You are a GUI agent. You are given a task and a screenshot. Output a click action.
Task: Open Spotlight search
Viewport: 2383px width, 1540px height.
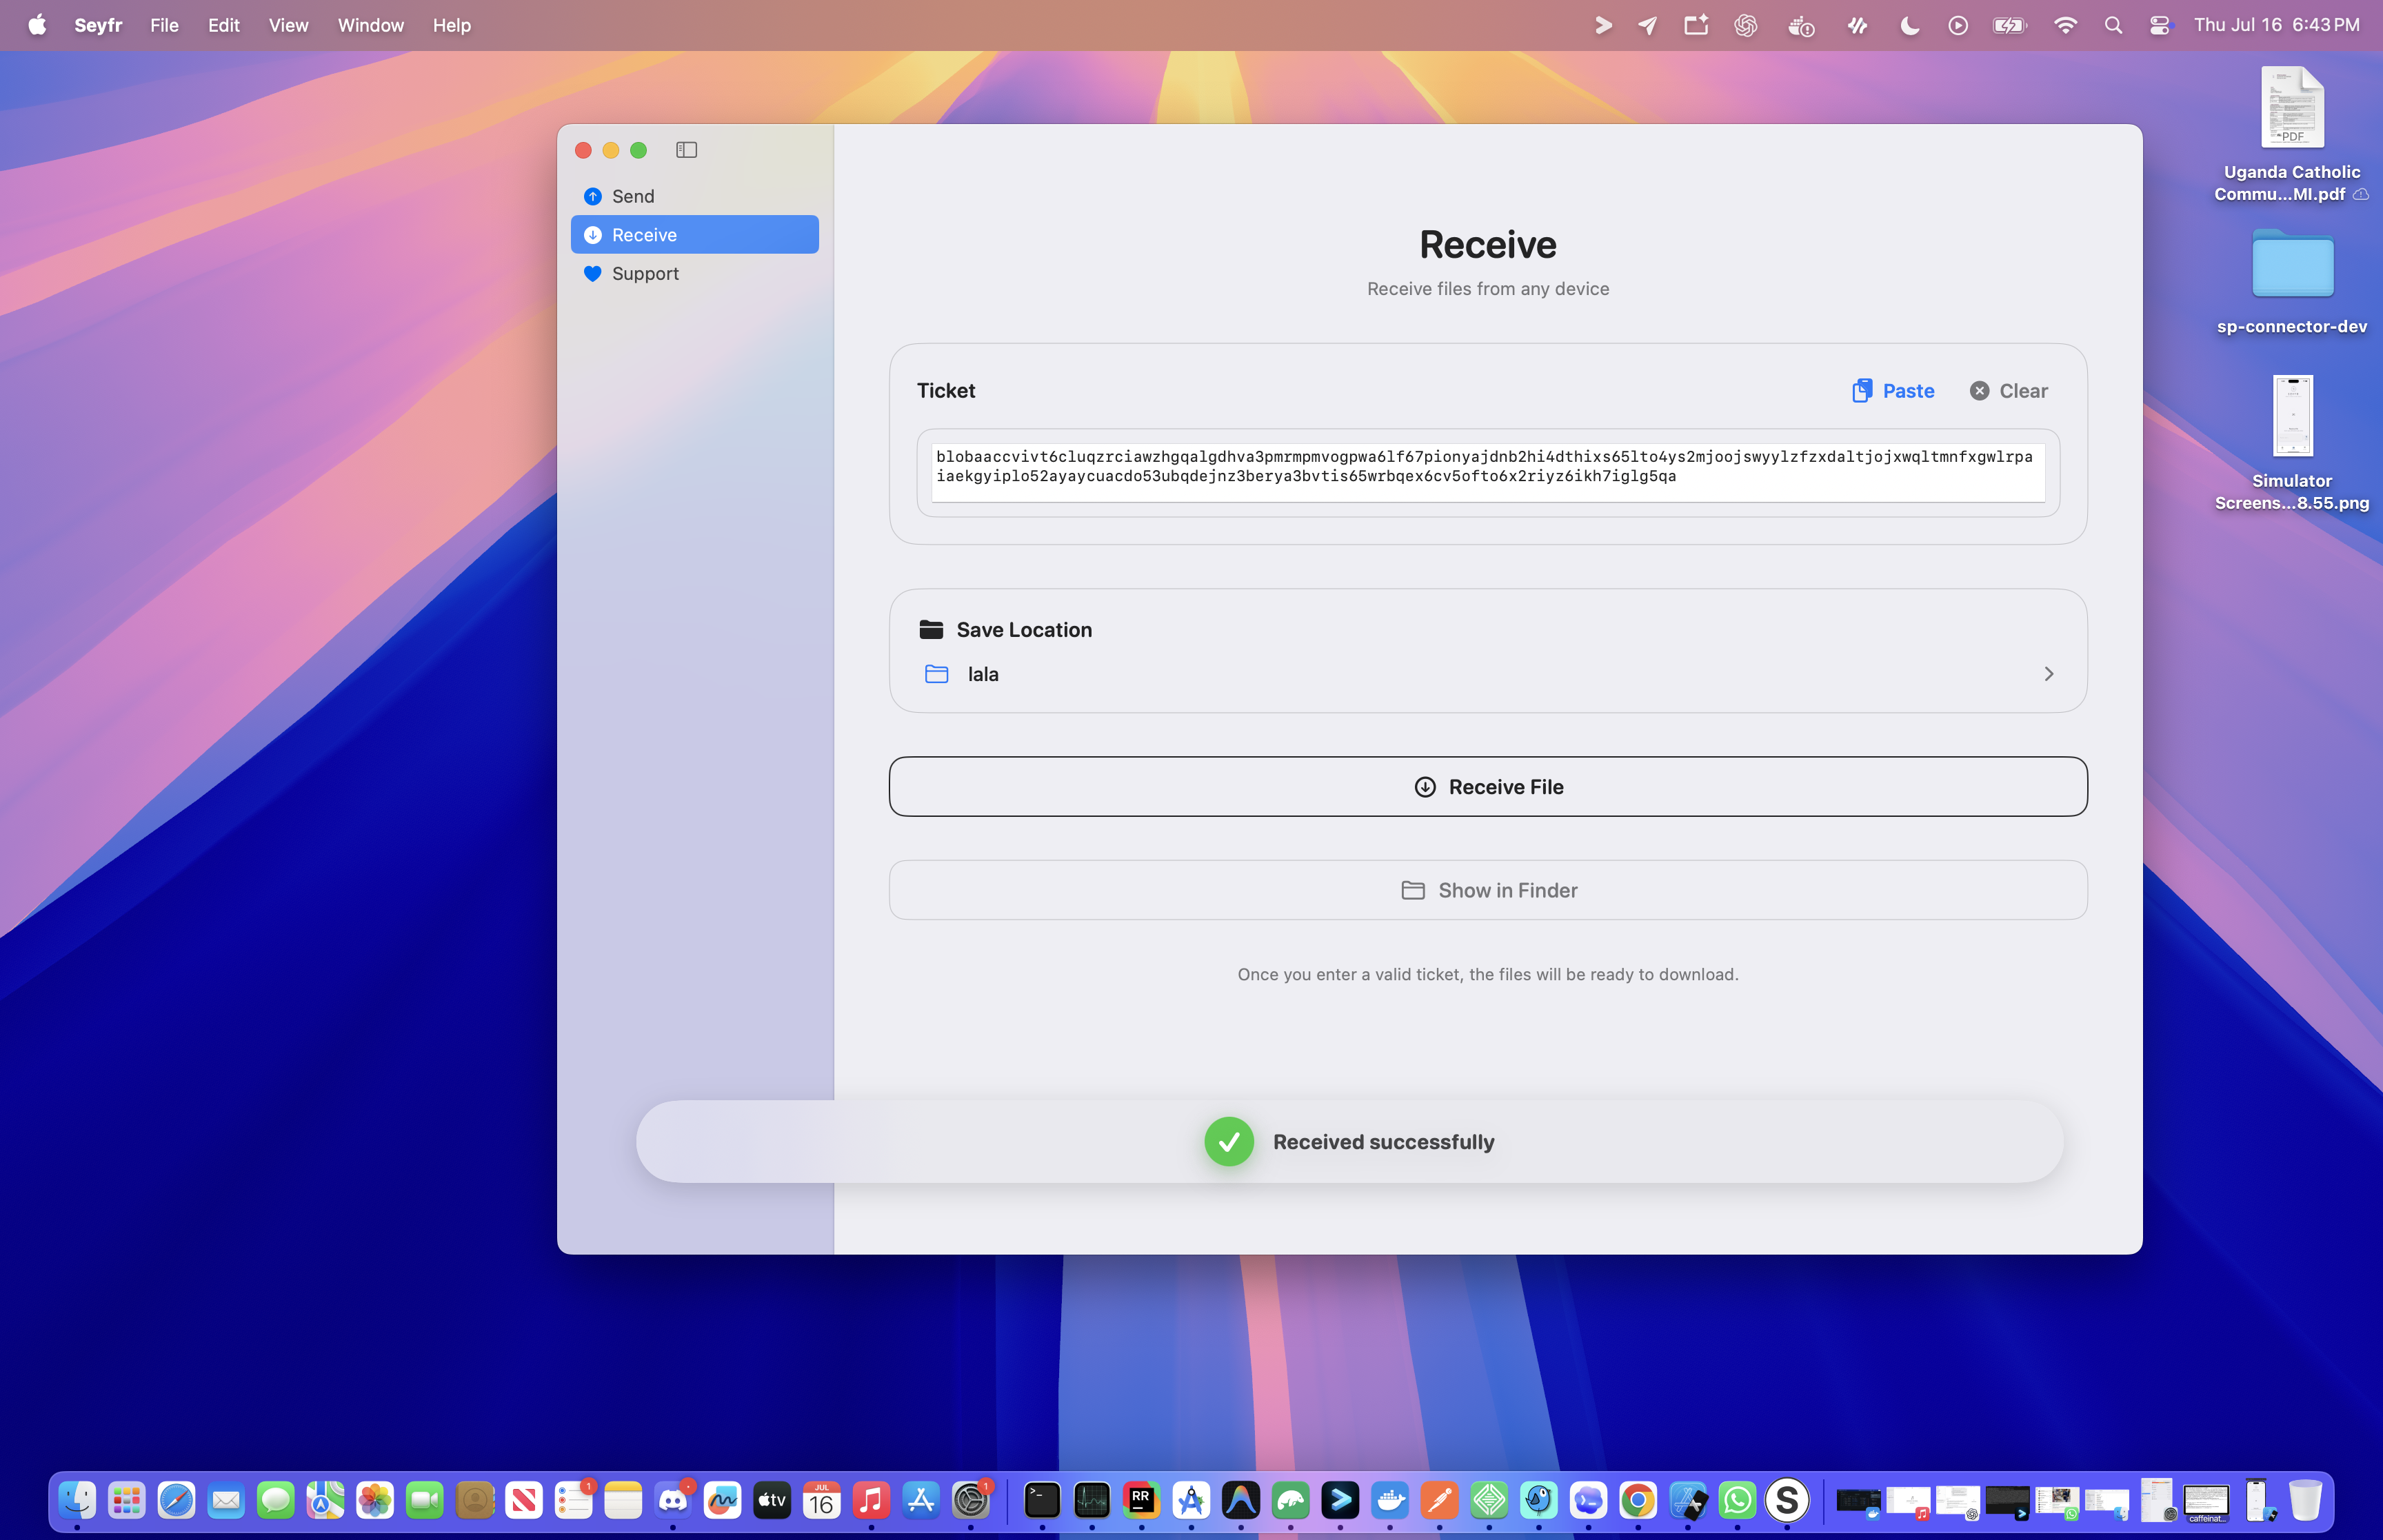[2113, 26]
